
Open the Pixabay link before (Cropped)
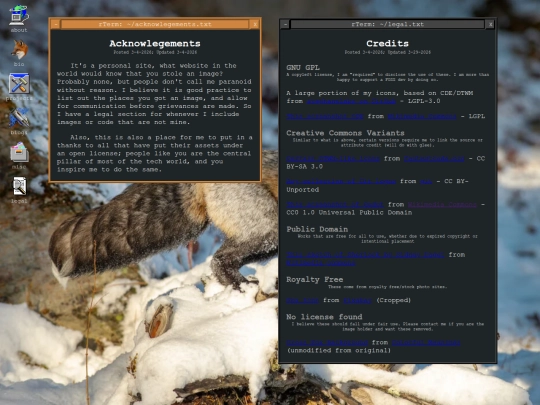tap(357, 300)
